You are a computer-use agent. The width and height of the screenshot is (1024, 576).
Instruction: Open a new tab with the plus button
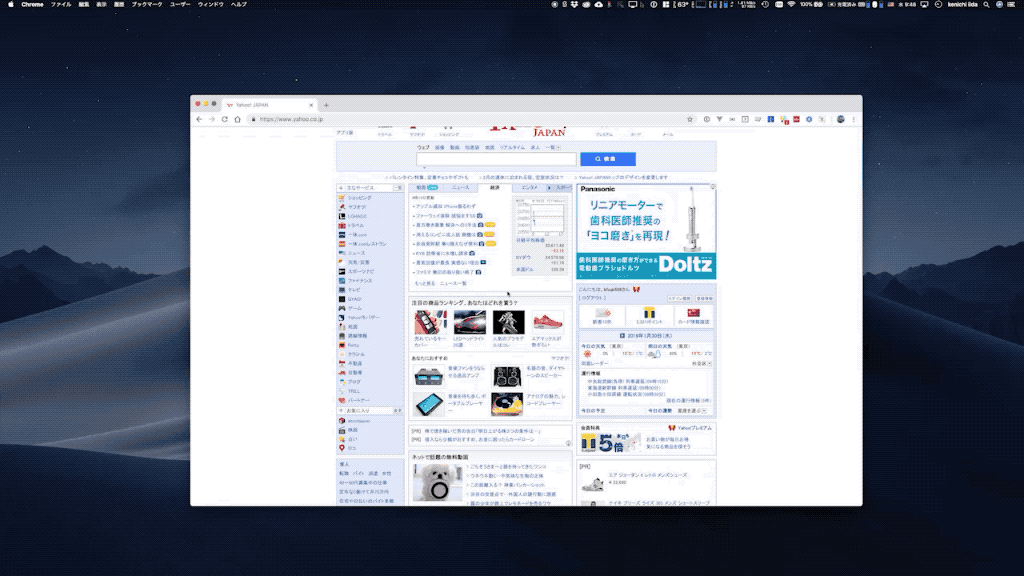[326, 105]
